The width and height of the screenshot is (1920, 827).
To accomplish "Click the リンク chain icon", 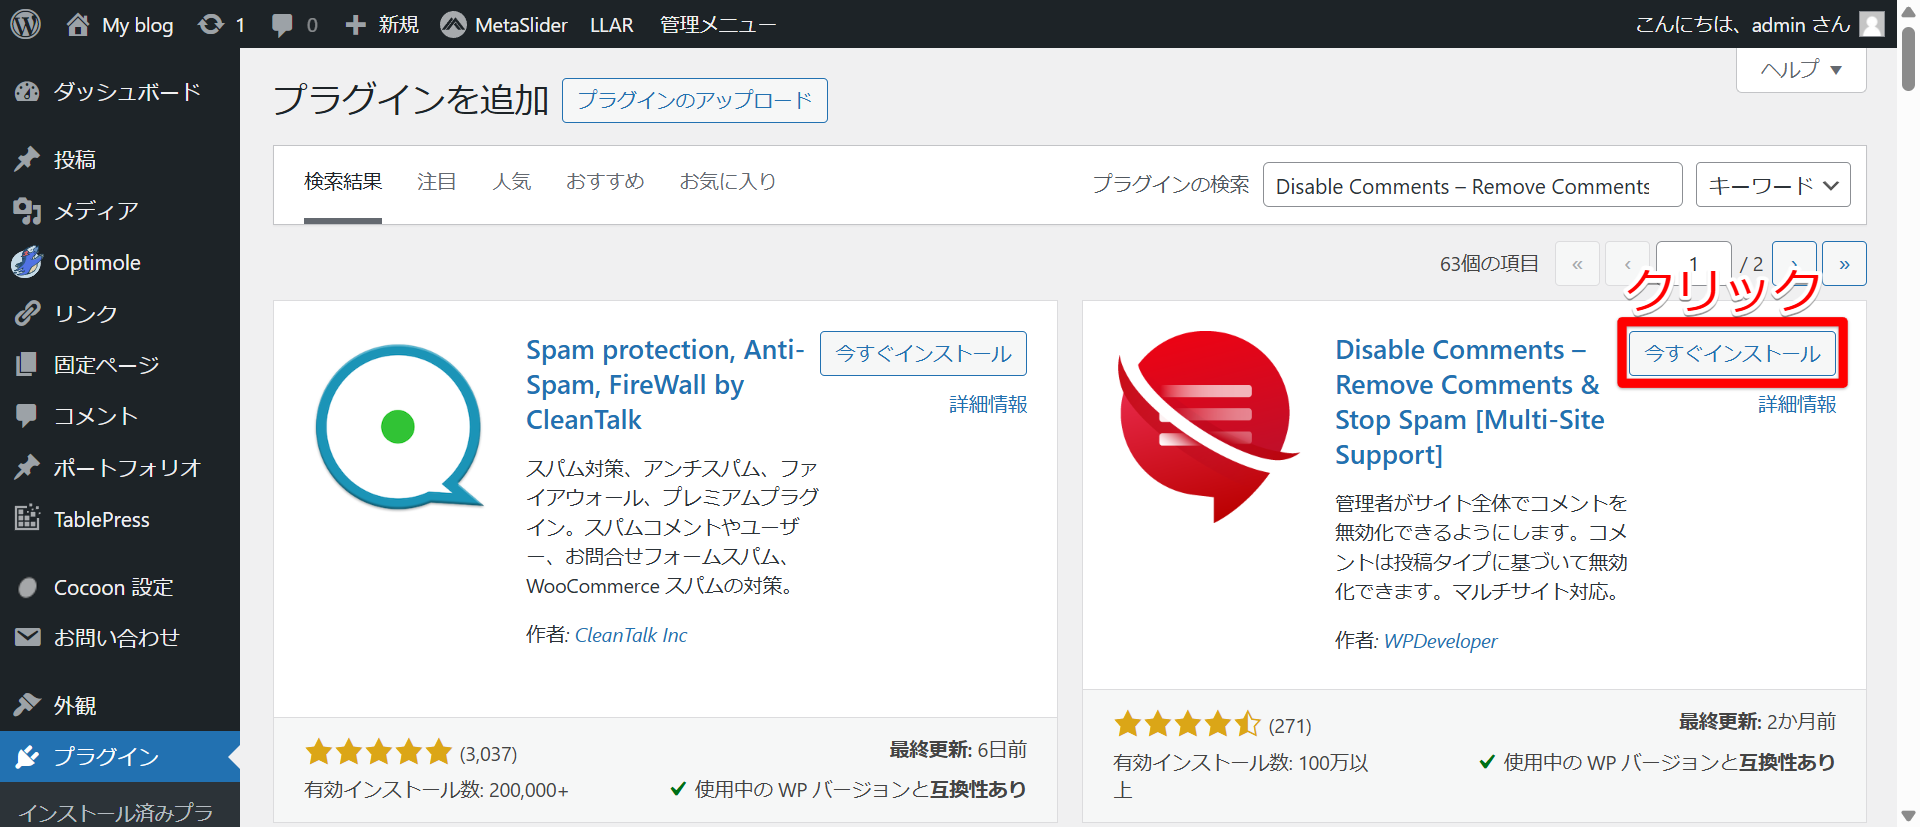I will (27, 314).
